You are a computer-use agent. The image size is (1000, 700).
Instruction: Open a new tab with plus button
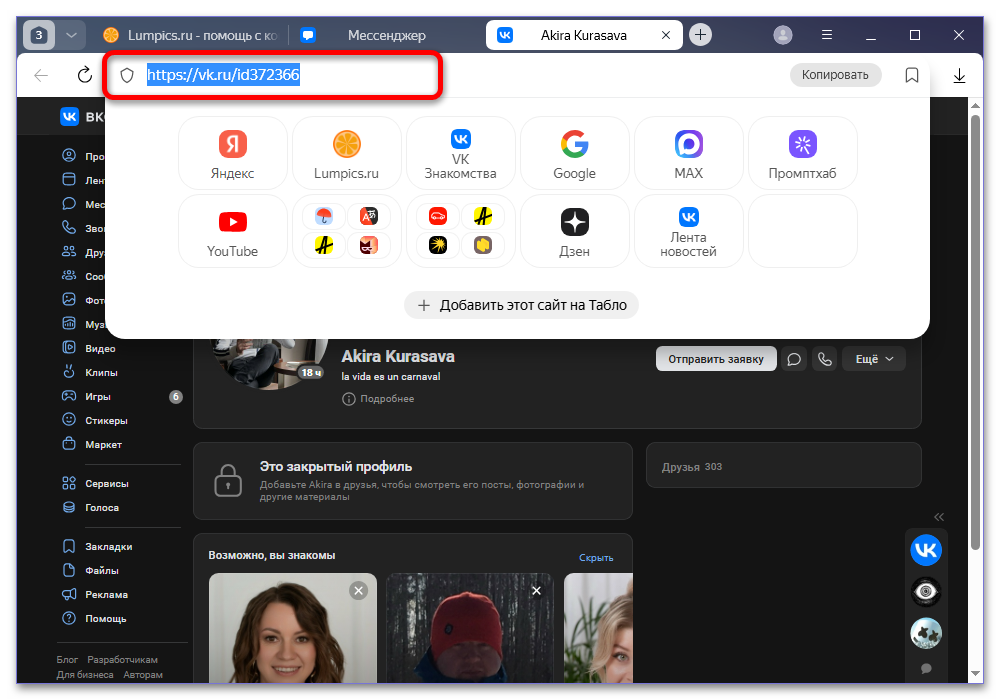pyautogui.click(x=700, y=35)
